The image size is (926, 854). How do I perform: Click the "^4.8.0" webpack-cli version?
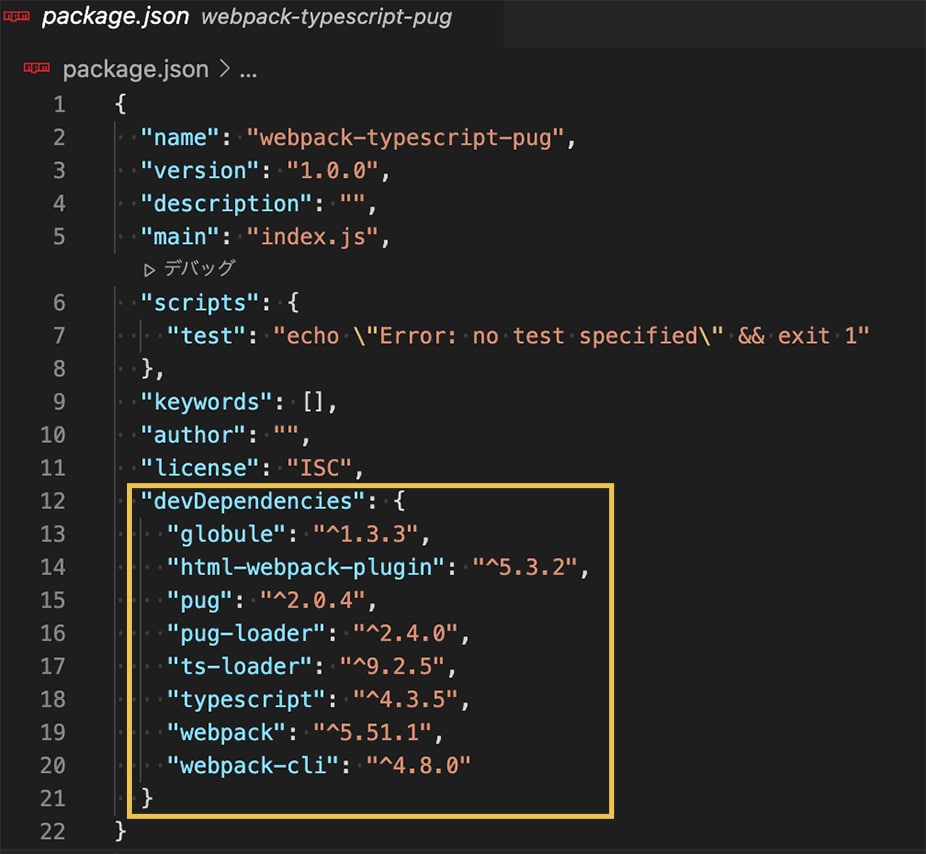(419, 766)
